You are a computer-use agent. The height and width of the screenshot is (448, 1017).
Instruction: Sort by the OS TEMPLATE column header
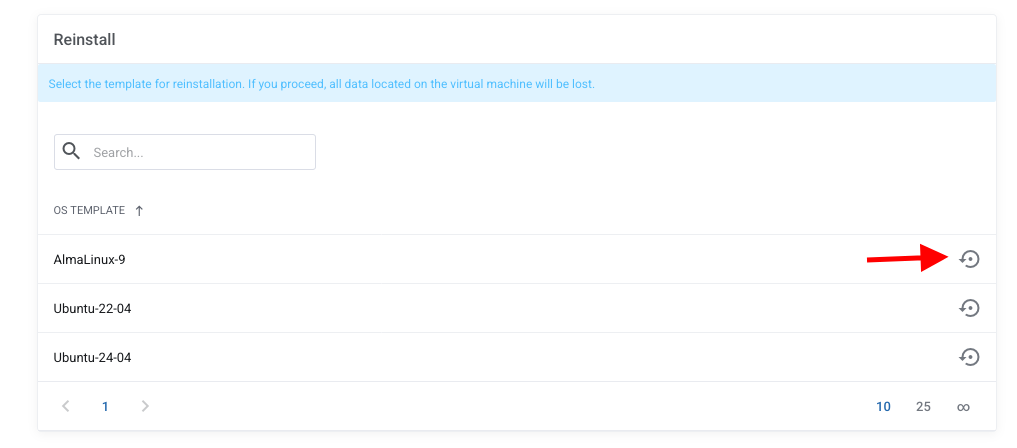89,211
